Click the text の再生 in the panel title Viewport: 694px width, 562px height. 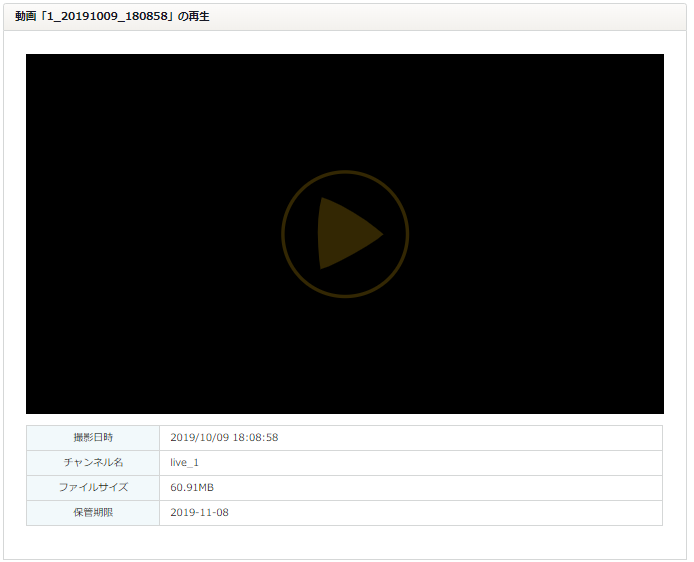tap(193, 17)
